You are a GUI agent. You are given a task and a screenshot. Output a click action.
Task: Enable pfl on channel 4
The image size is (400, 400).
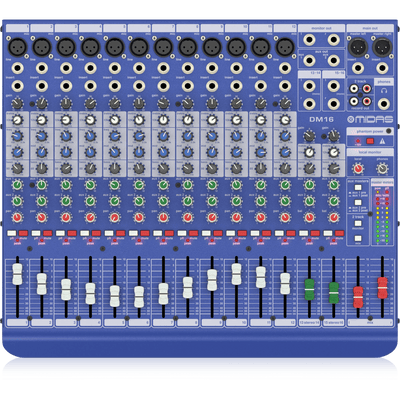pyautogui.click(x=85, y=233)
